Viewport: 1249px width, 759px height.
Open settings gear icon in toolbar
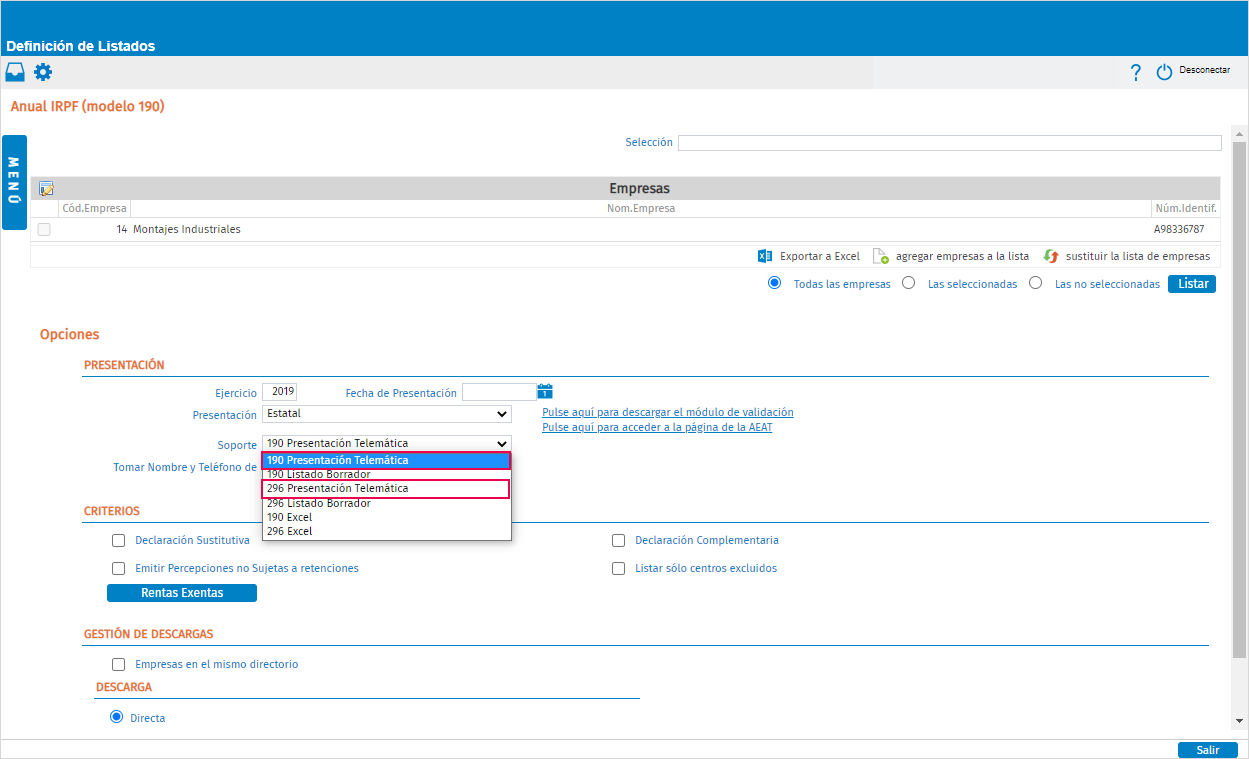coord(43,72)
